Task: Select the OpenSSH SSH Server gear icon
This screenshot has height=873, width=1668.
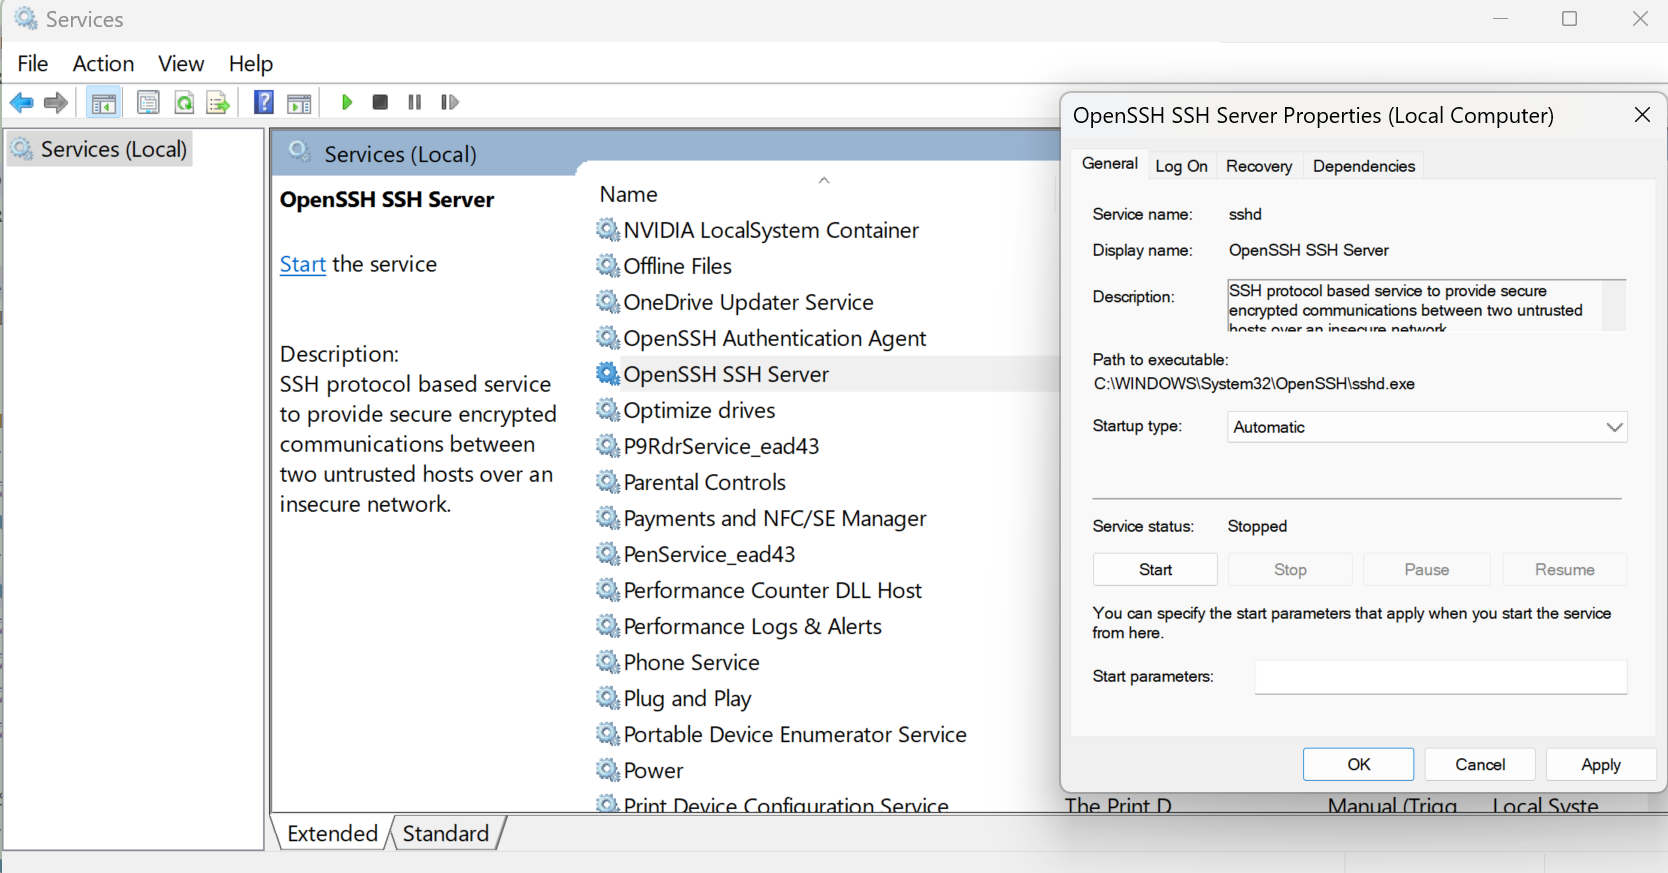Action: pos(608,374)
